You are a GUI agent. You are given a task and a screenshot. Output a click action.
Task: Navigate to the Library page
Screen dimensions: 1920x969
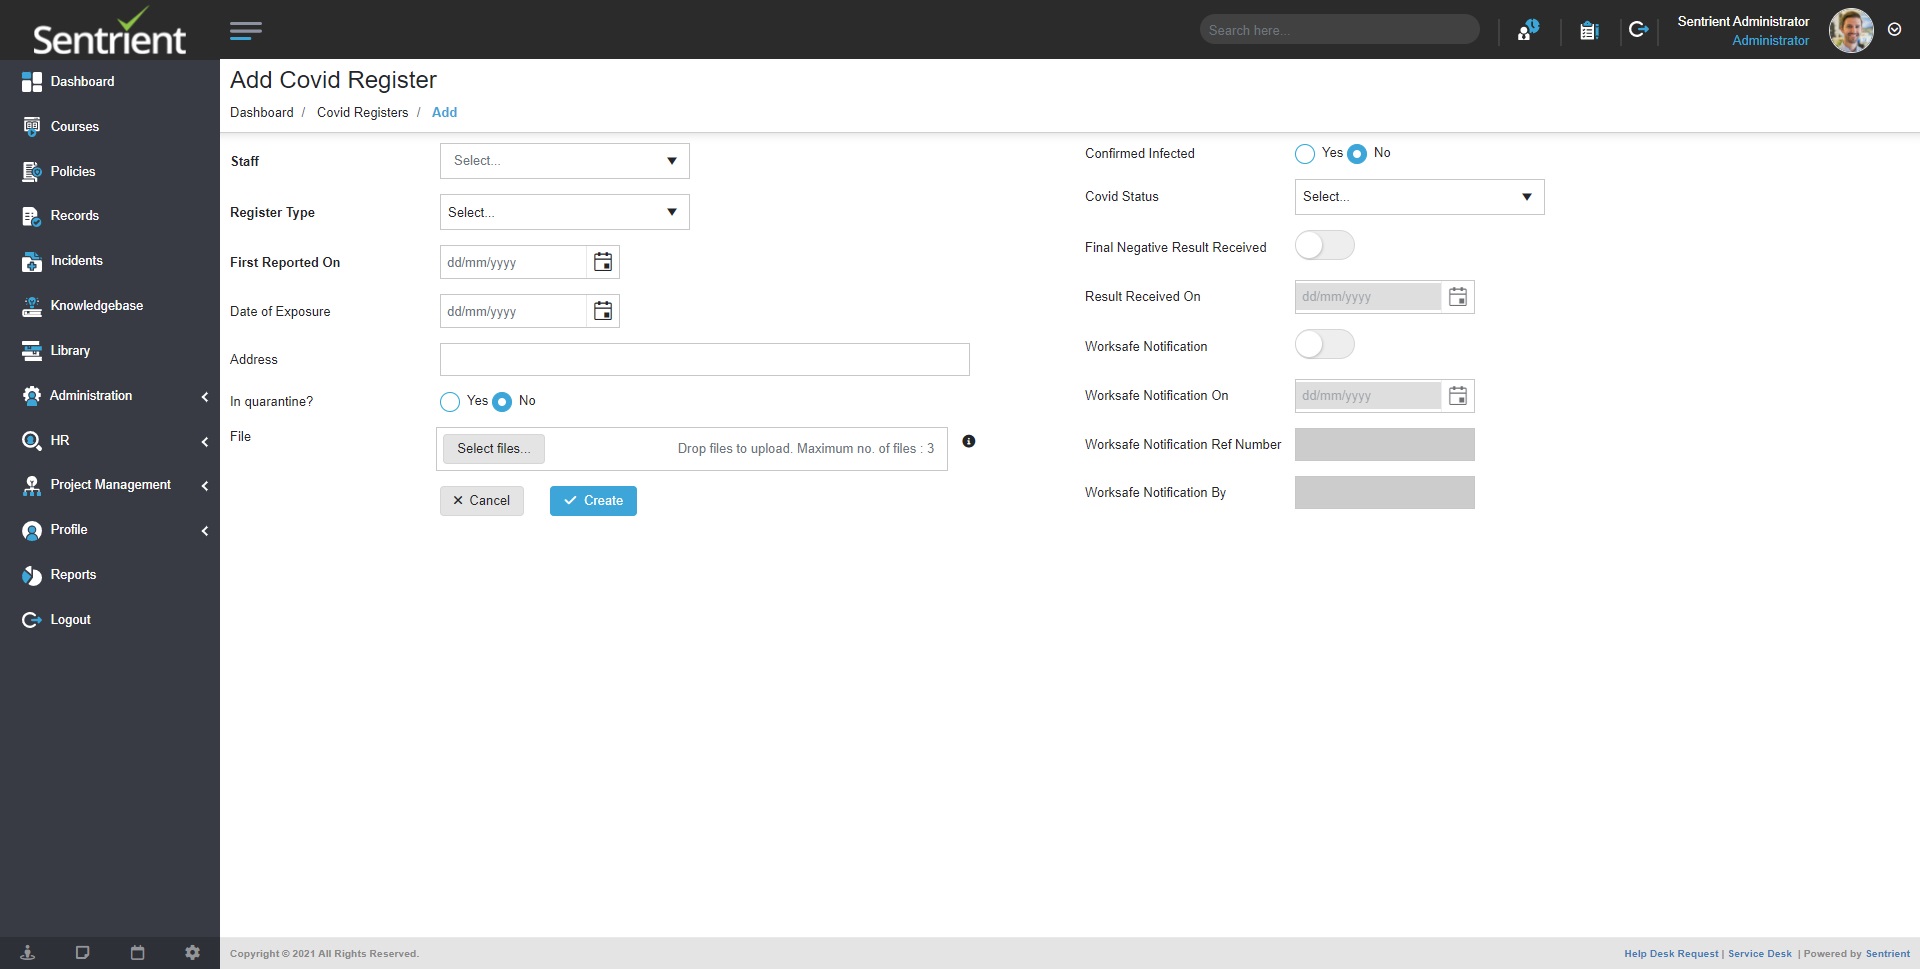(x=70, y=350)
